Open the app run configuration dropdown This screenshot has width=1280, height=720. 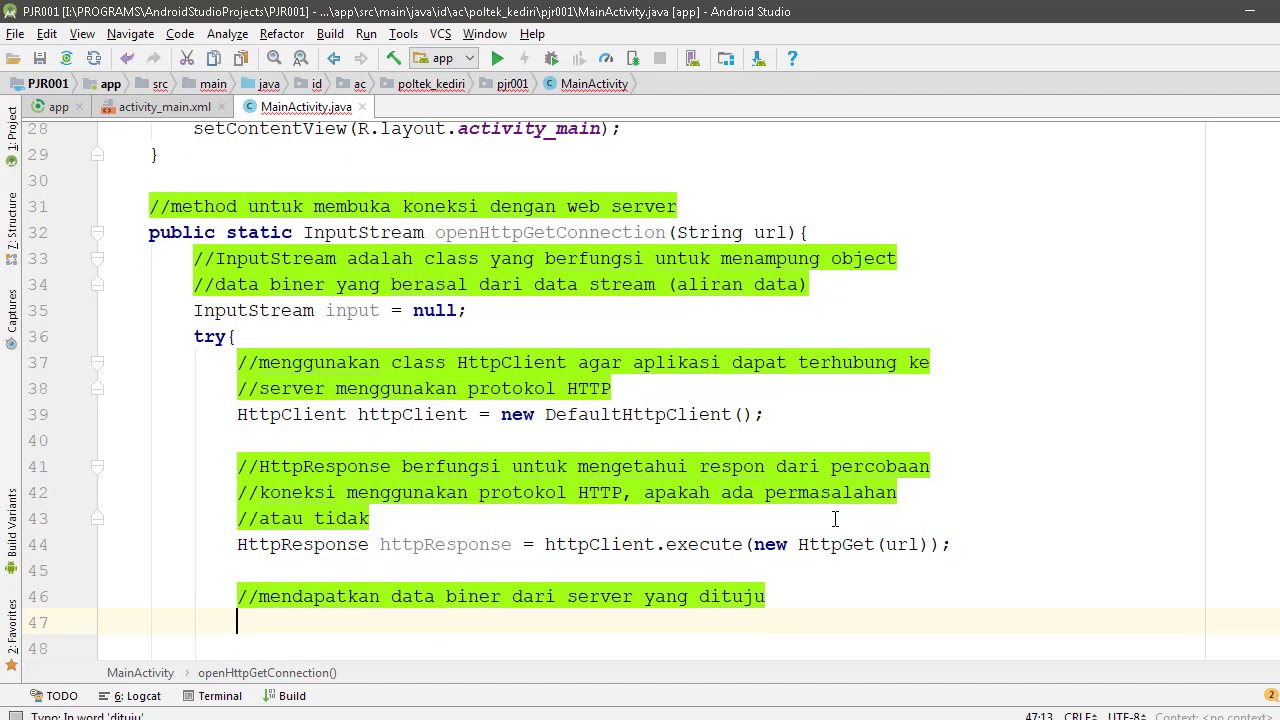tap(443, 59)
